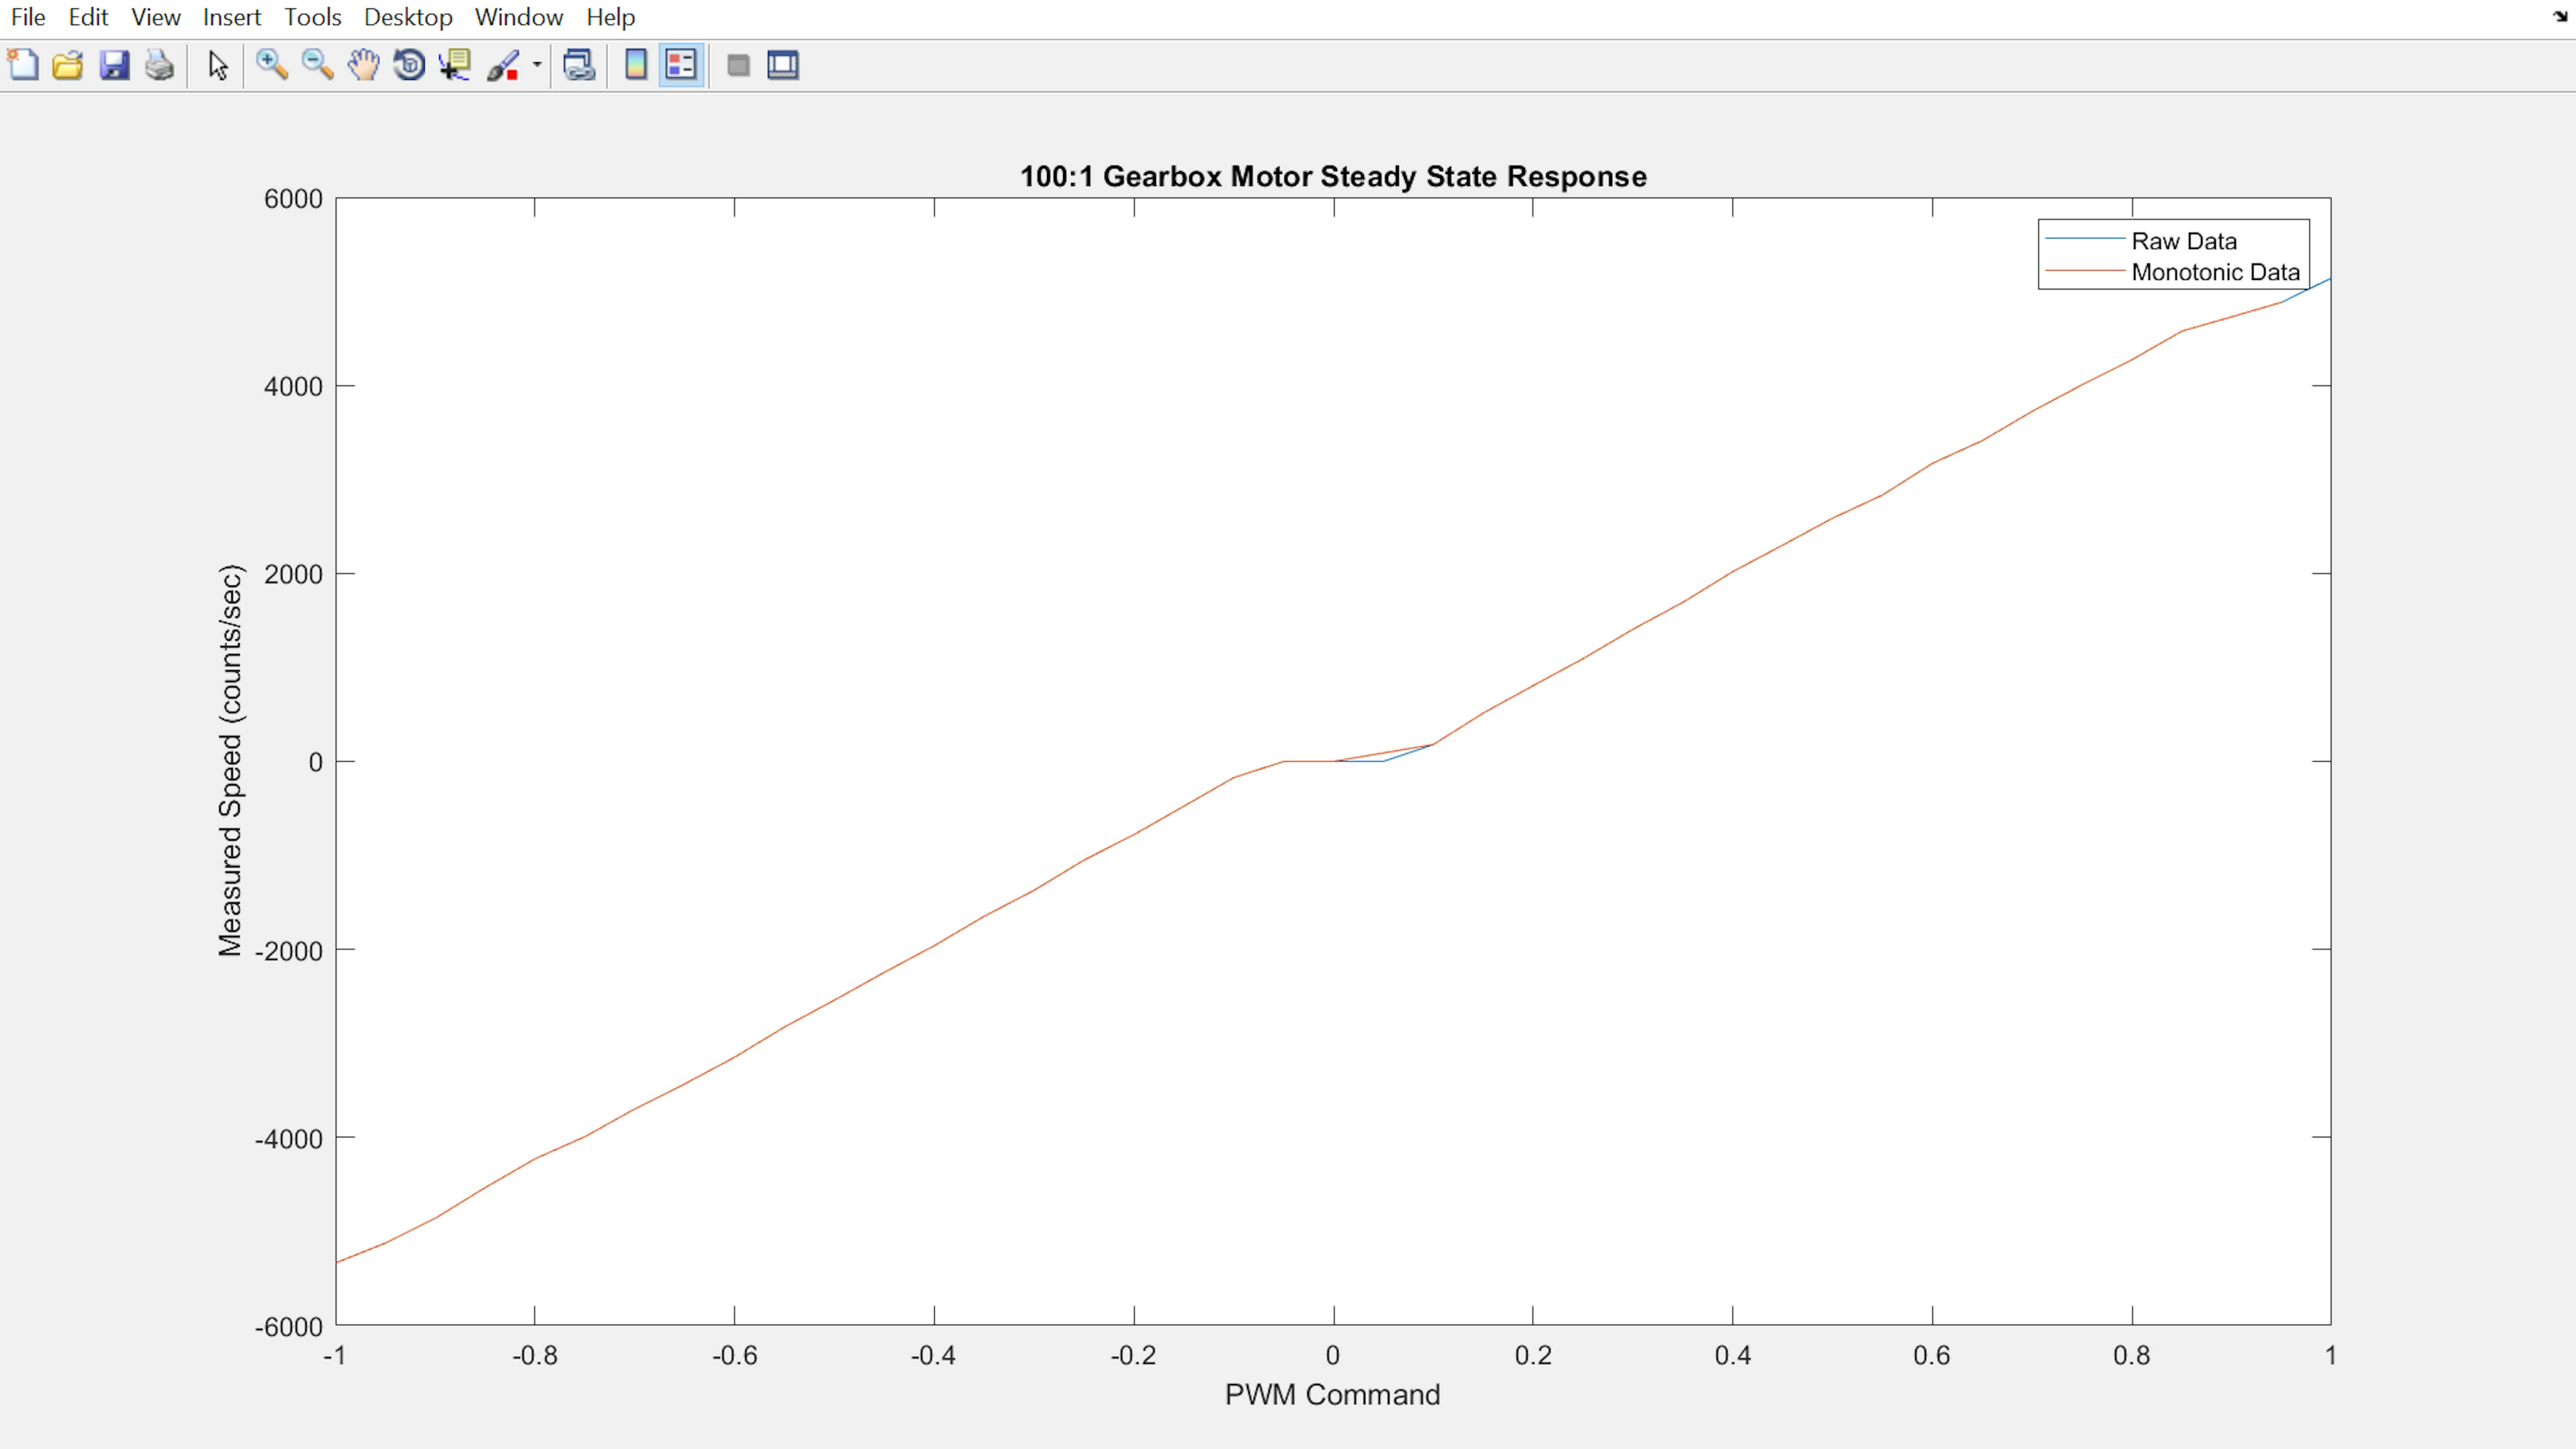Select the plot title text

pyautogui.click(x=1333, y=176)
